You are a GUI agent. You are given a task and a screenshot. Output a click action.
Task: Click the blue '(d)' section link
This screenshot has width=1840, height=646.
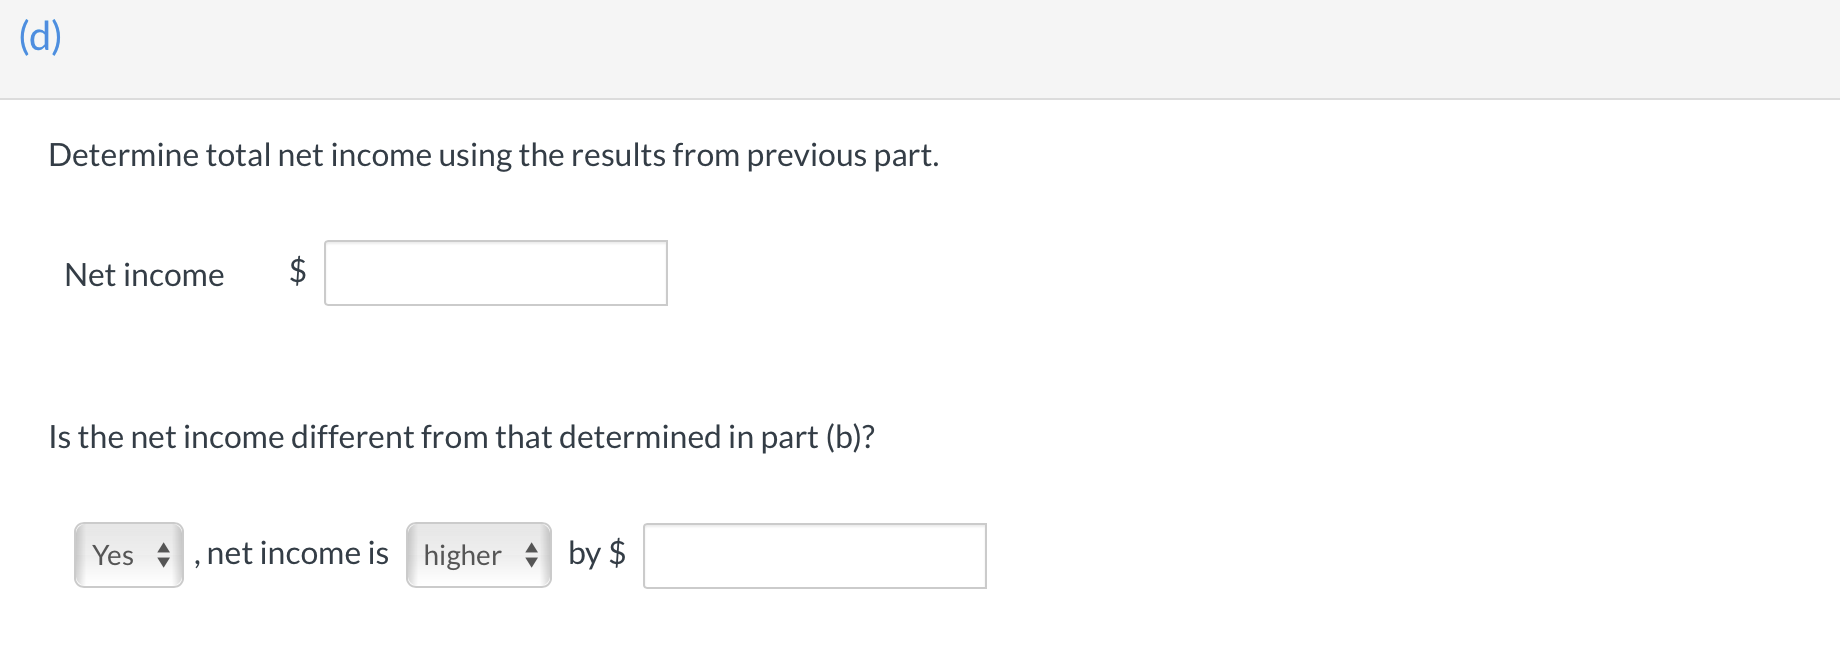coord(38,35)
